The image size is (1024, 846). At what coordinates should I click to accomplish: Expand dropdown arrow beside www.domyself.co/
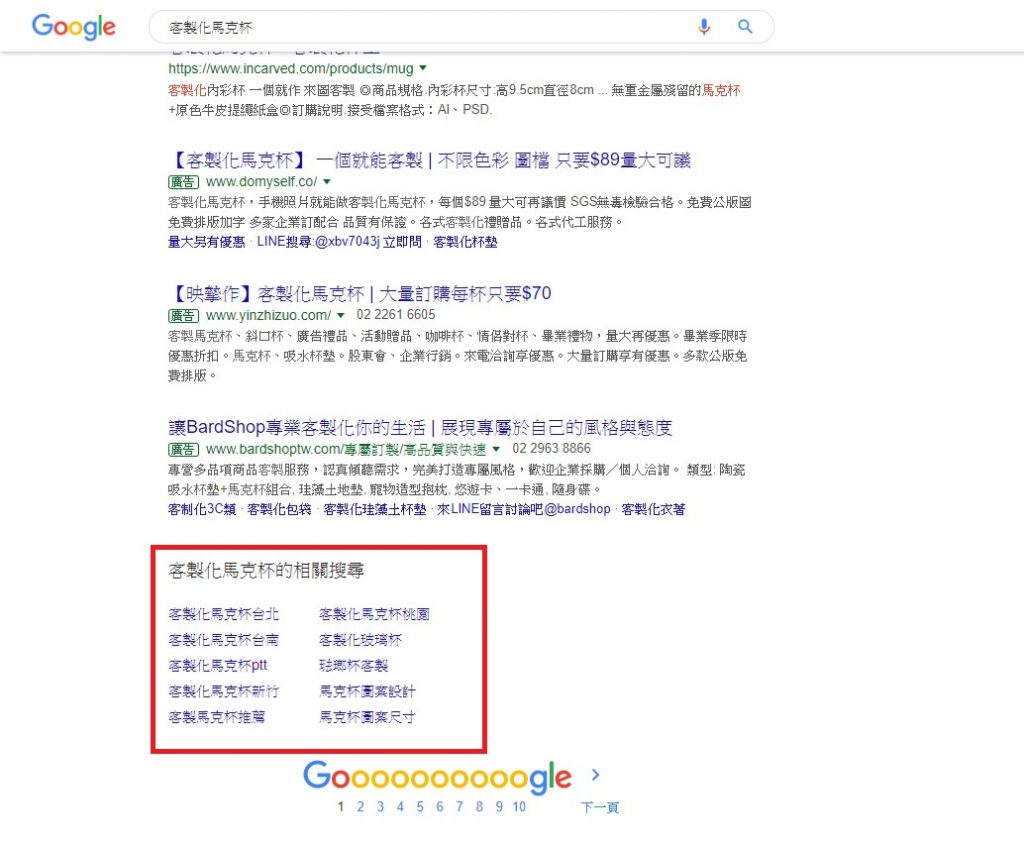pos(327,182)
